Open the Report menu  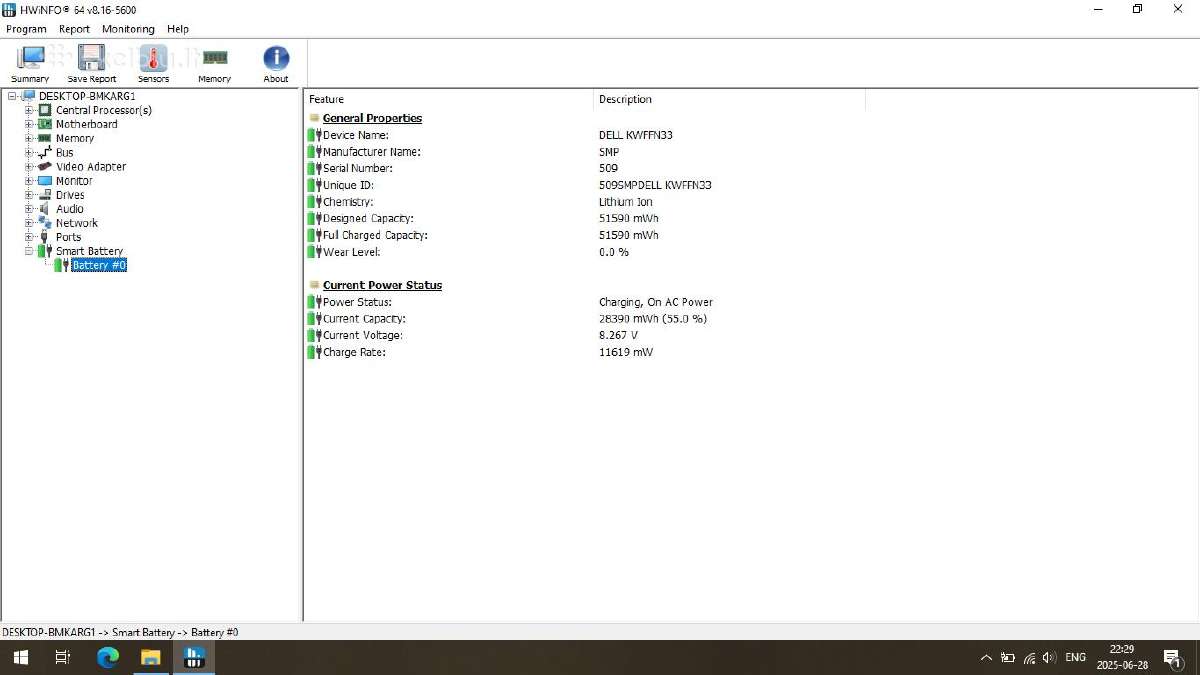tap(74, 29)
